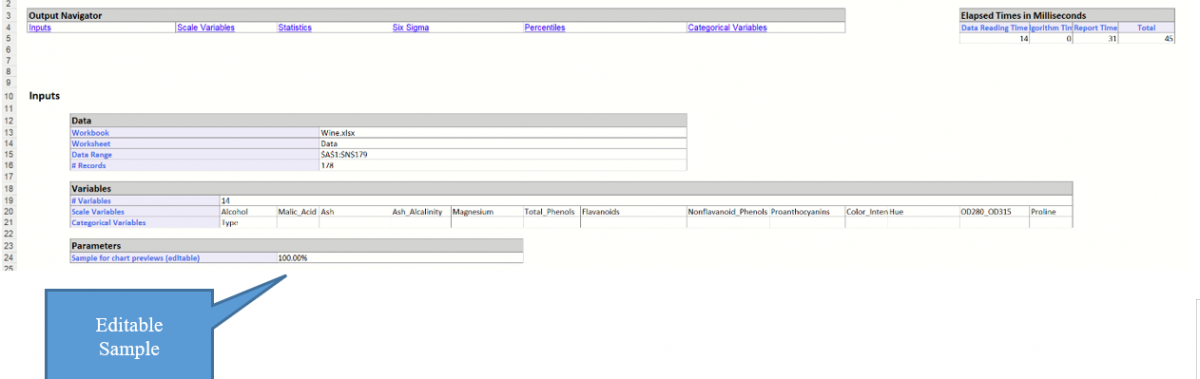Select the Elapsed Times in Milliseconds header
Image resolution: width=1200 pixels, height=379 pixels.
click(x=1066, y=16)
